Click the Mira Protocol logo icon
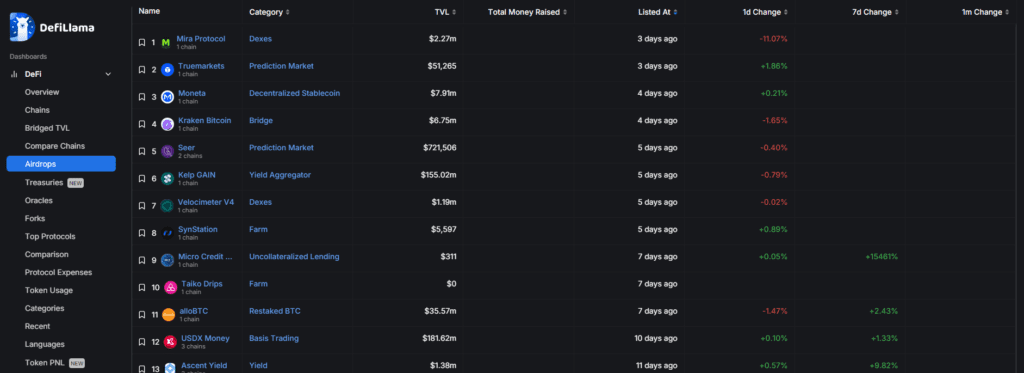1024x373 pixels. [x=166, y=42]
